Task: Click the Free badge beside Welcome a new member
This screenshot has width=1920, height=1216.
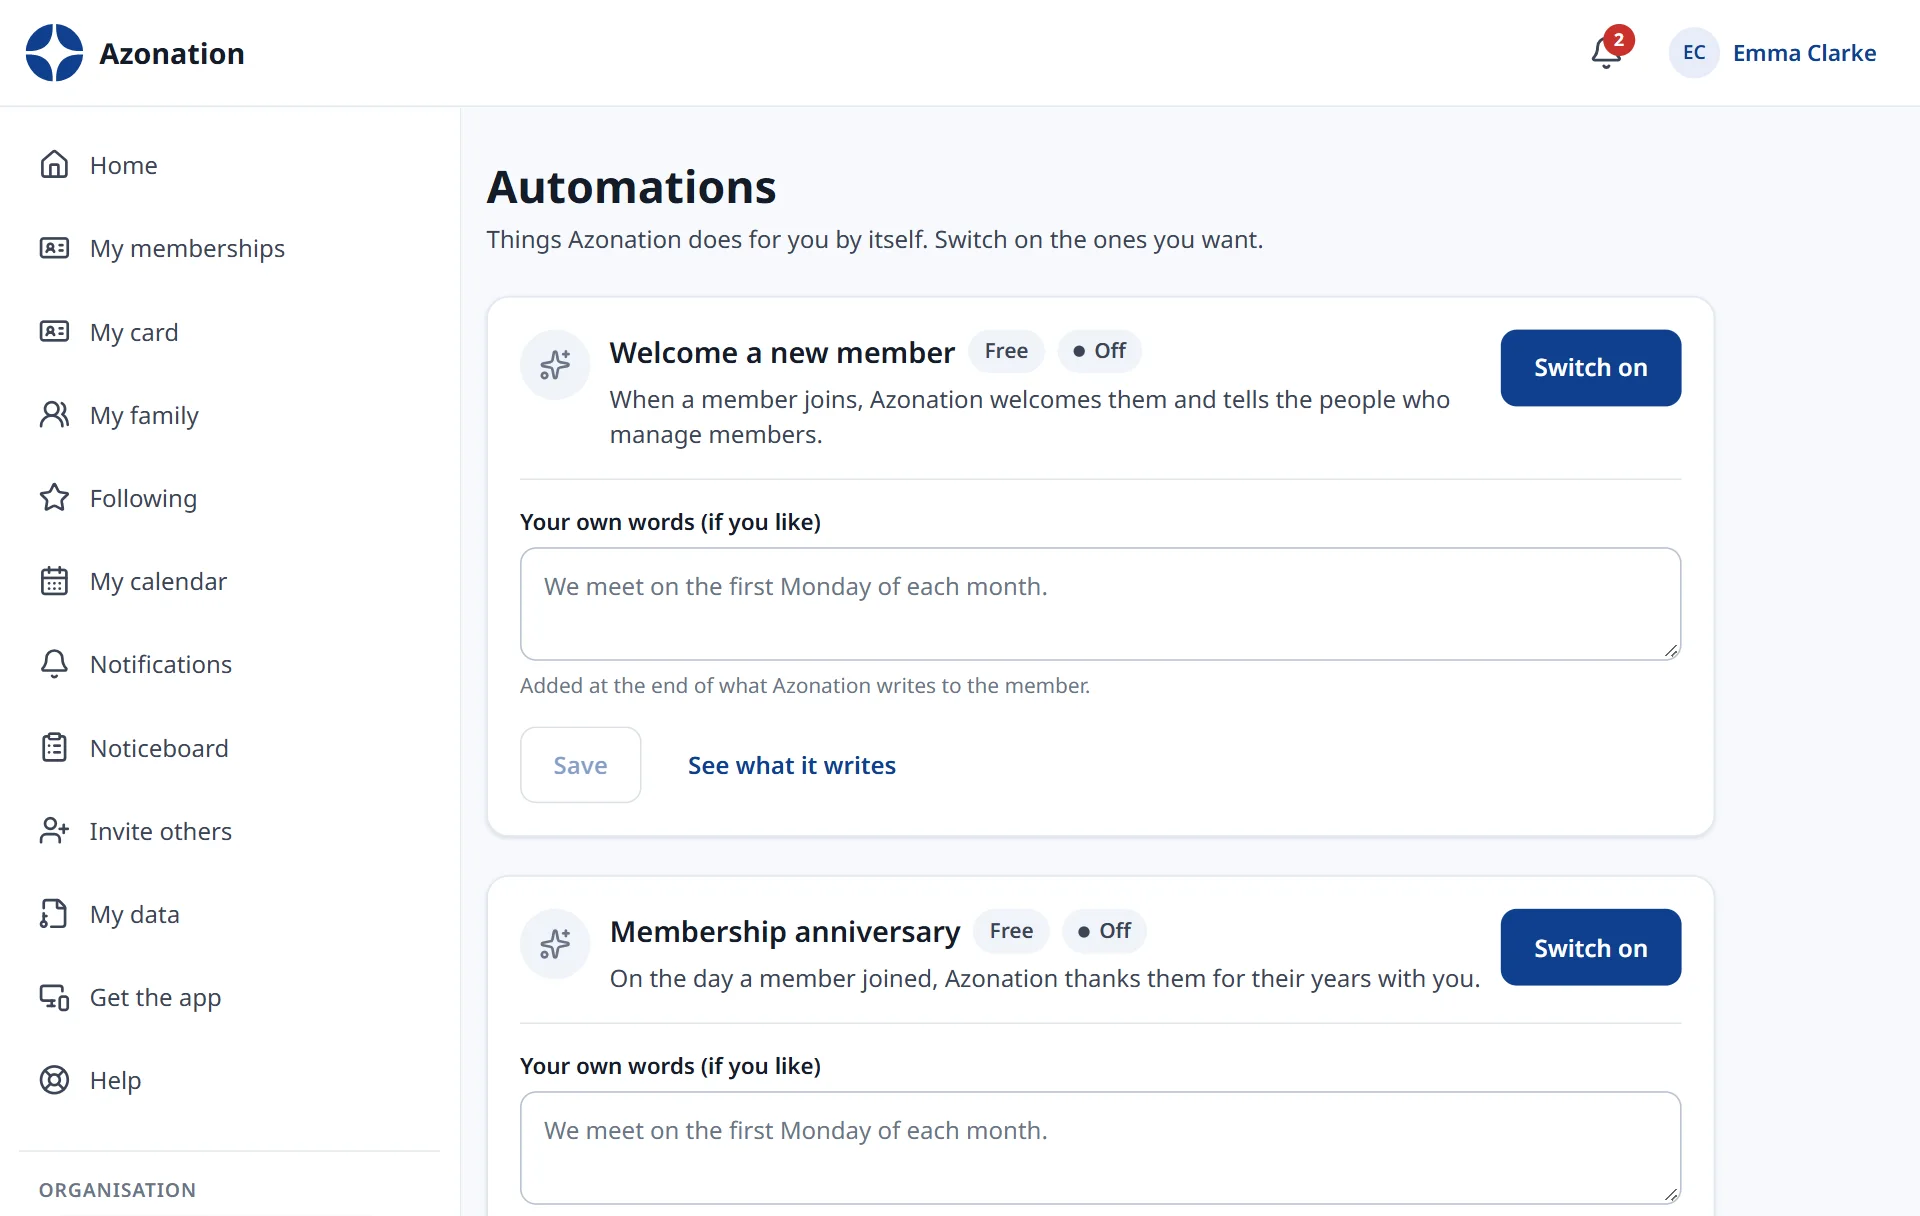Action: (1006, 351)
